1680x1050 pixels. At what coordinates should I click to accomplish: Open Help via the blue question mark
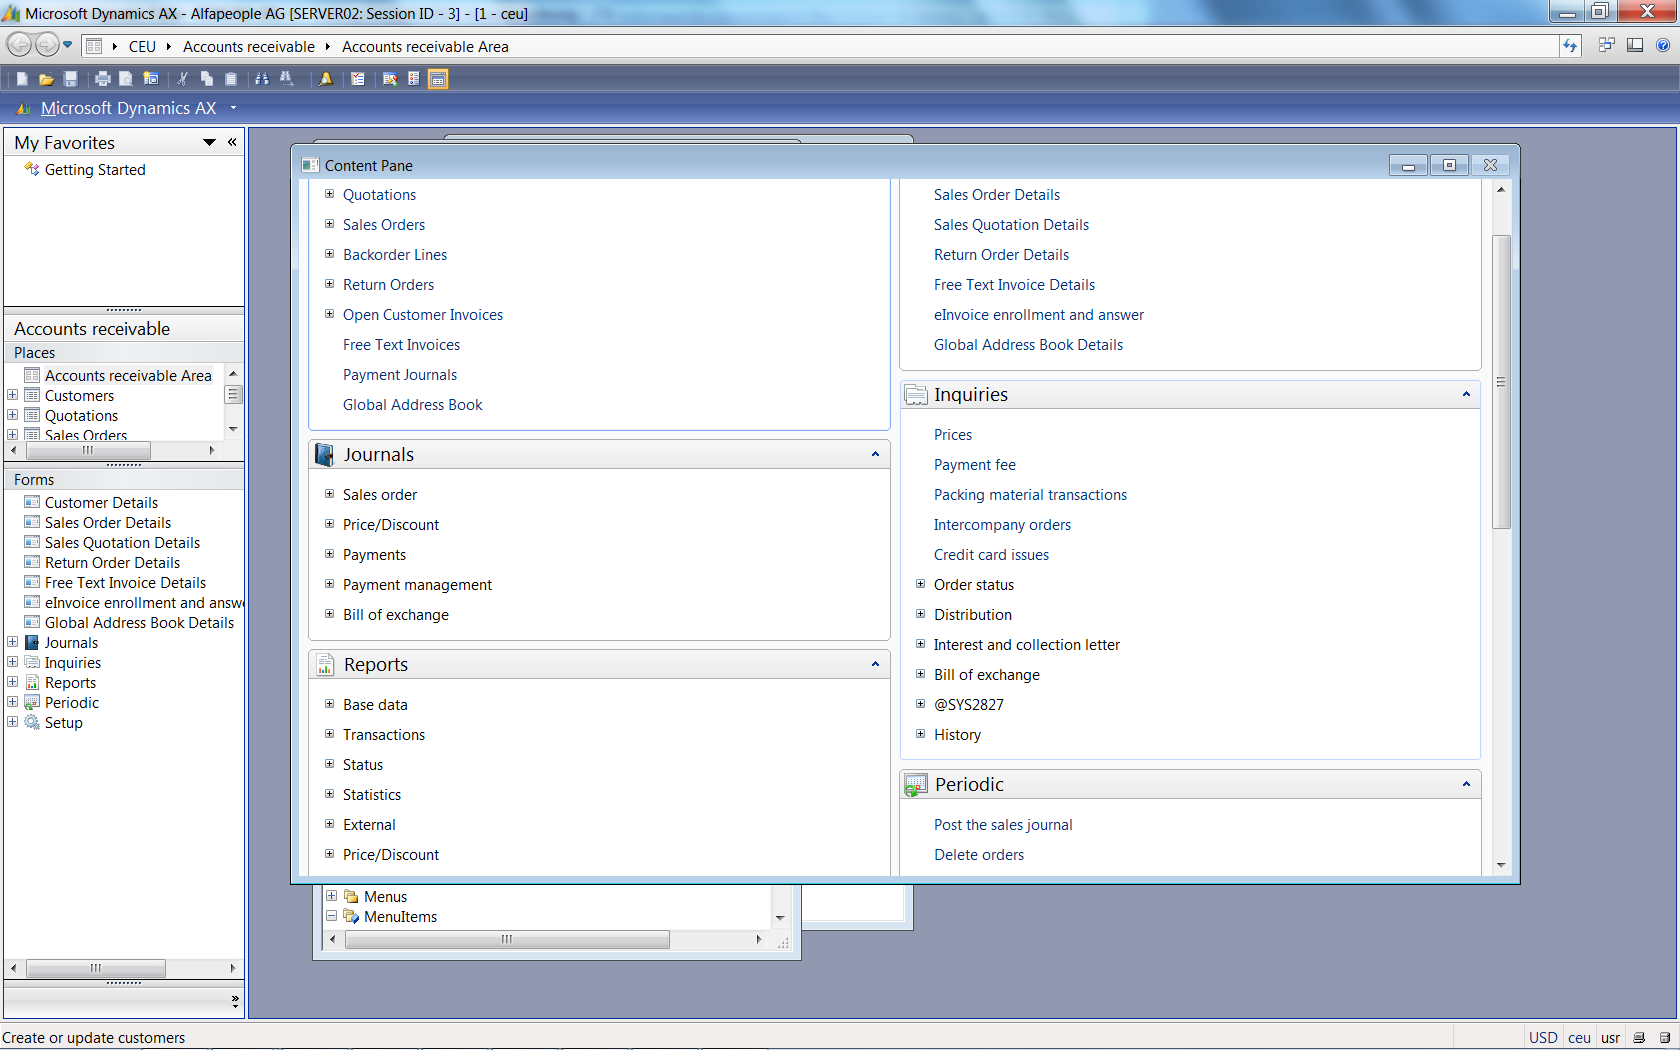(1662, 45)
